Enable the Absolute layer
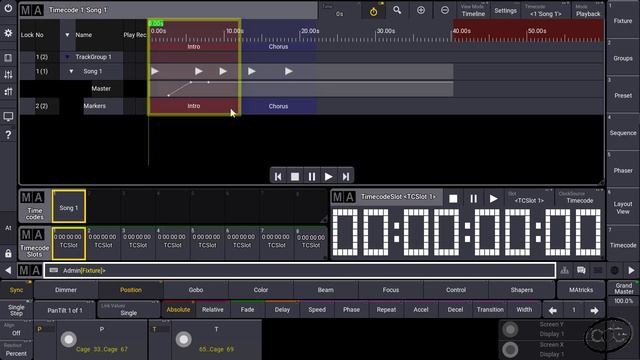The height and width of the screenshot is (360, 640). [178, 310]
